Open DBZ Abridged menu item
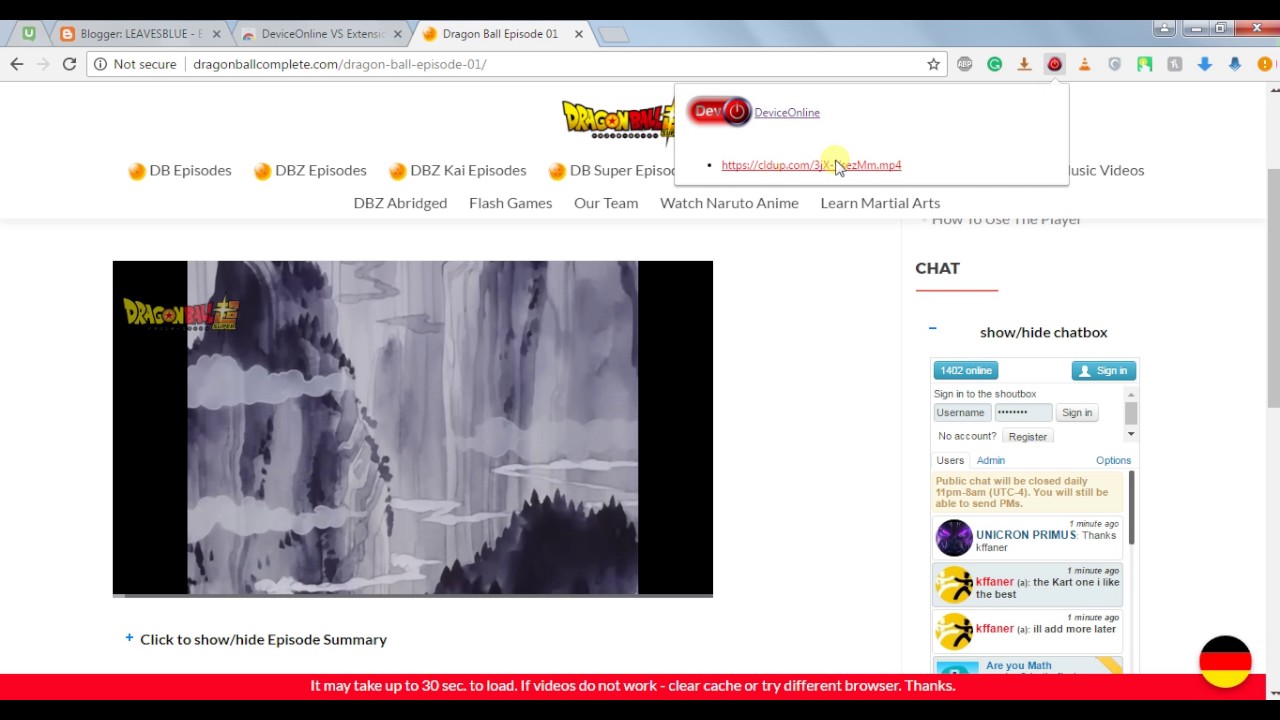The width and height of the screenshot is (1280, 720). [400, 203]
